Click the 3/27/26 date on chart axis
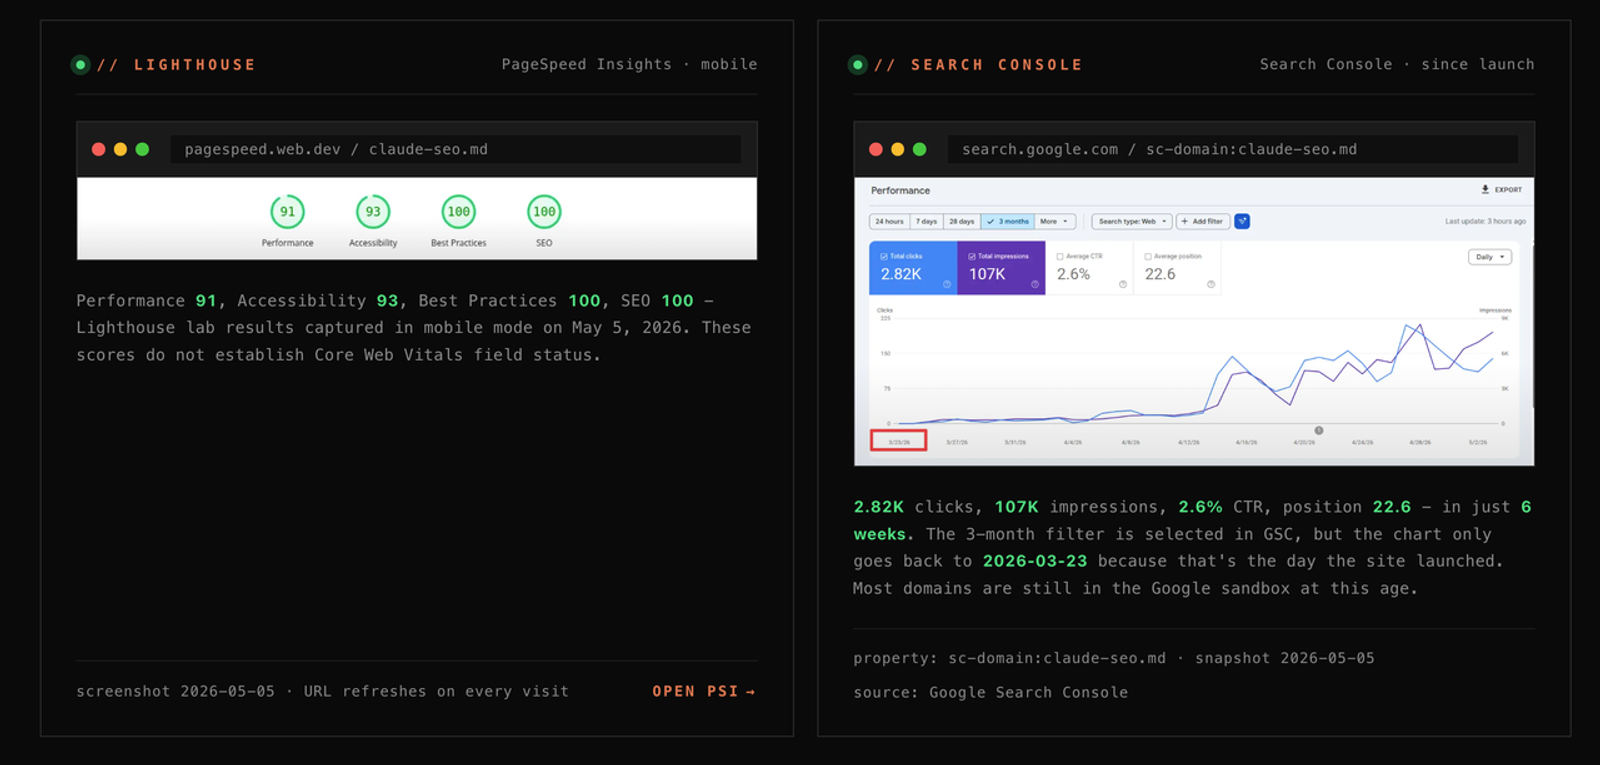This screenshot has height=765, width=1600. click(x=957, y=442)
